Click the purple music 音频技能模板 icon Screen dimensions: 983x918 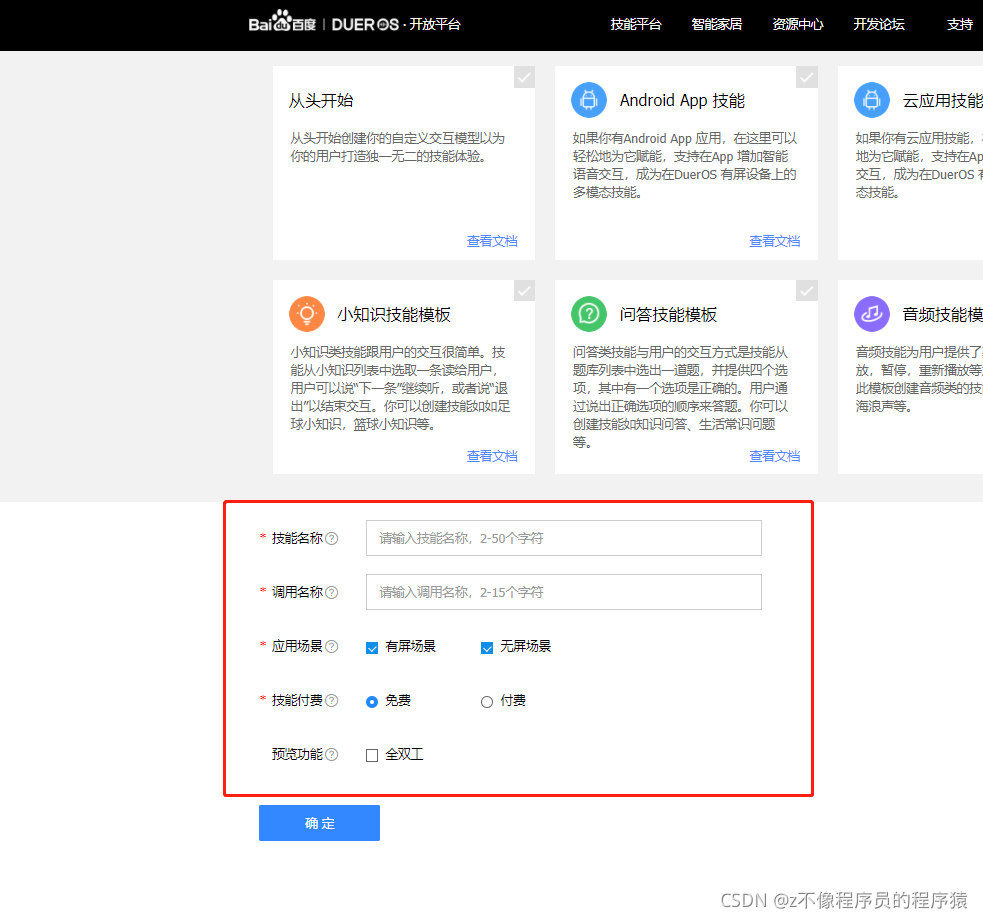pyautogui.click(x=871, y=314)
